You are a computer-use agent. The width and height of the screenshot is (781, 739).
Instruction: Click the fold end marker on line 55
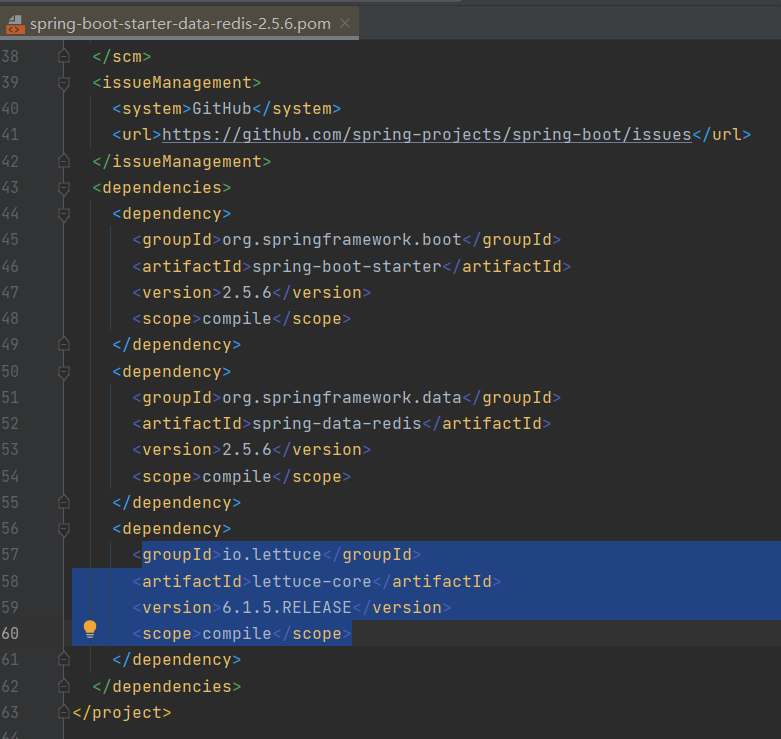pos(64,502)
